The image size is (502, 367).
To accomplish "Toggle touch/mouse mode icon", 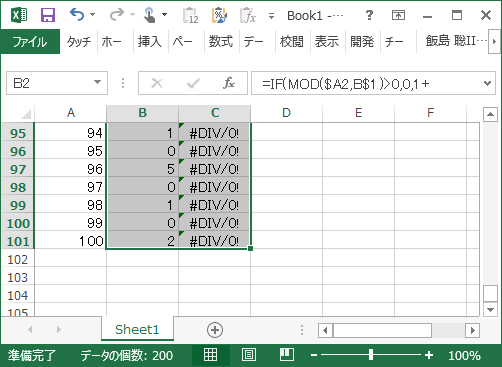I will pos(149,15).
